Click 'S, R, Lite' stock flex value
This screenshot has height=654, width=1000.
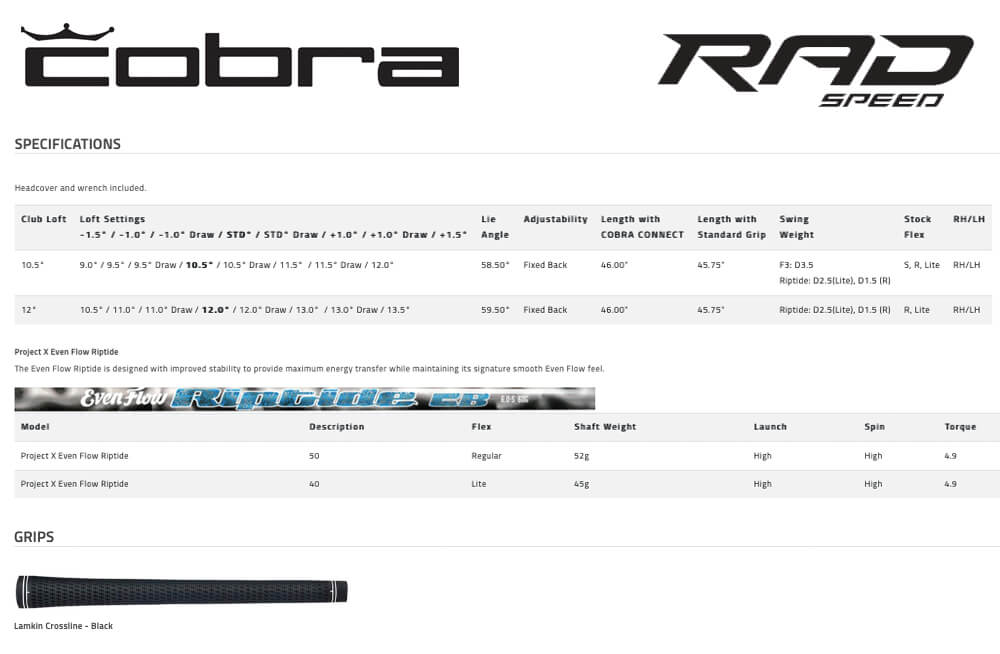(922, 265)
